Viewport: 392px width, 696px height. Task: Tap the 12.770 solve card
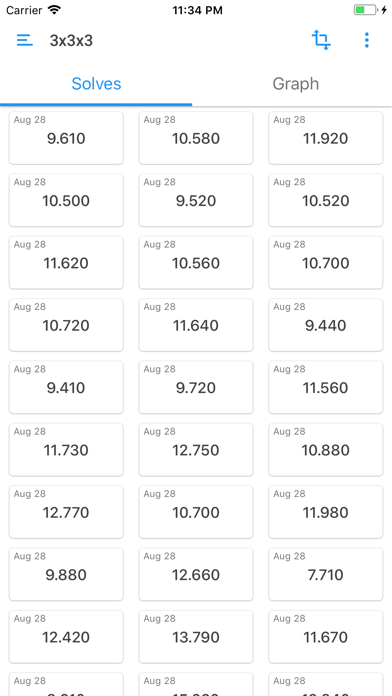pyautogui.click(x=66, y=512)
